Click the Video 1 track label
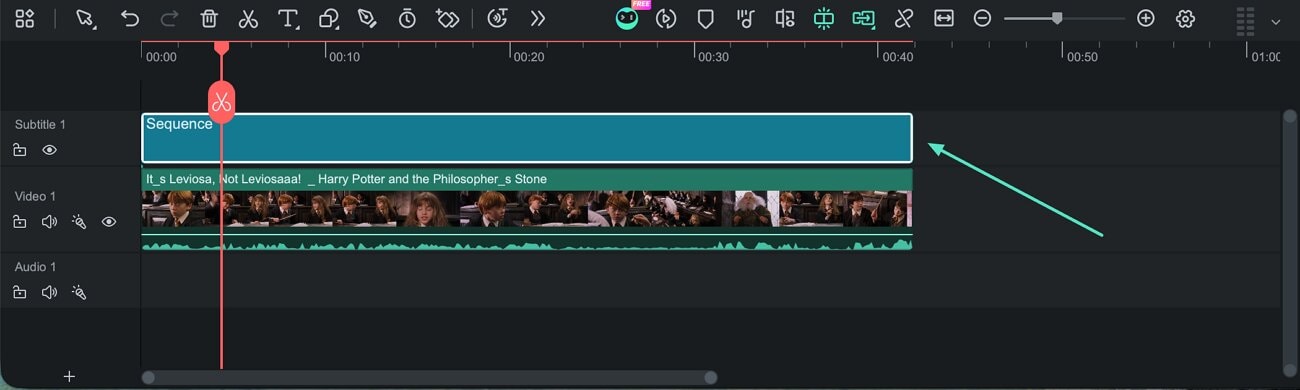1300x390 pixels. pos(35,196)
